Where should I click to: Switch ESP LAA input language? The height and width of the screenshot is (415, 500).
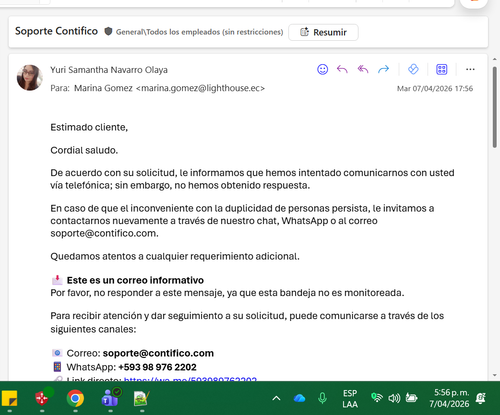tap(350, 399)
